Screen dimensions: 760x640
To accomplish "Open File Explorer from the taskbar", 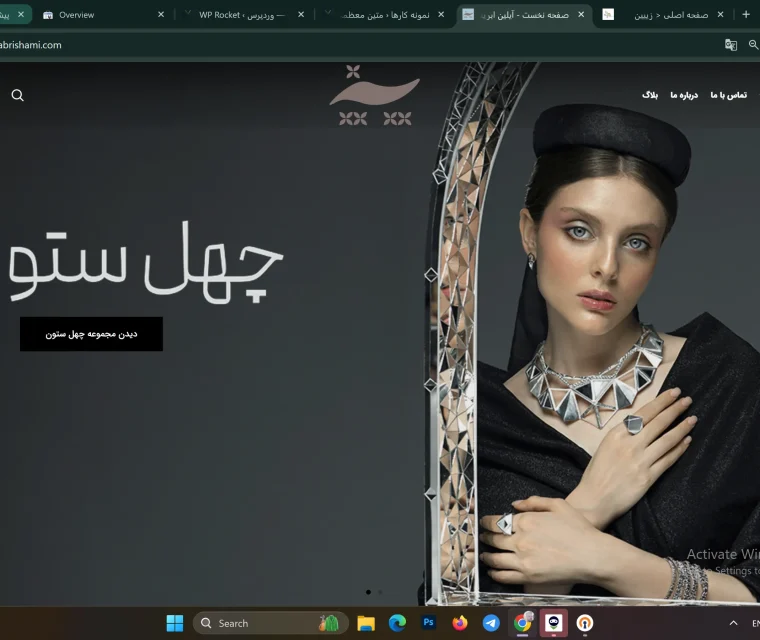I will [x=366, y=623].
